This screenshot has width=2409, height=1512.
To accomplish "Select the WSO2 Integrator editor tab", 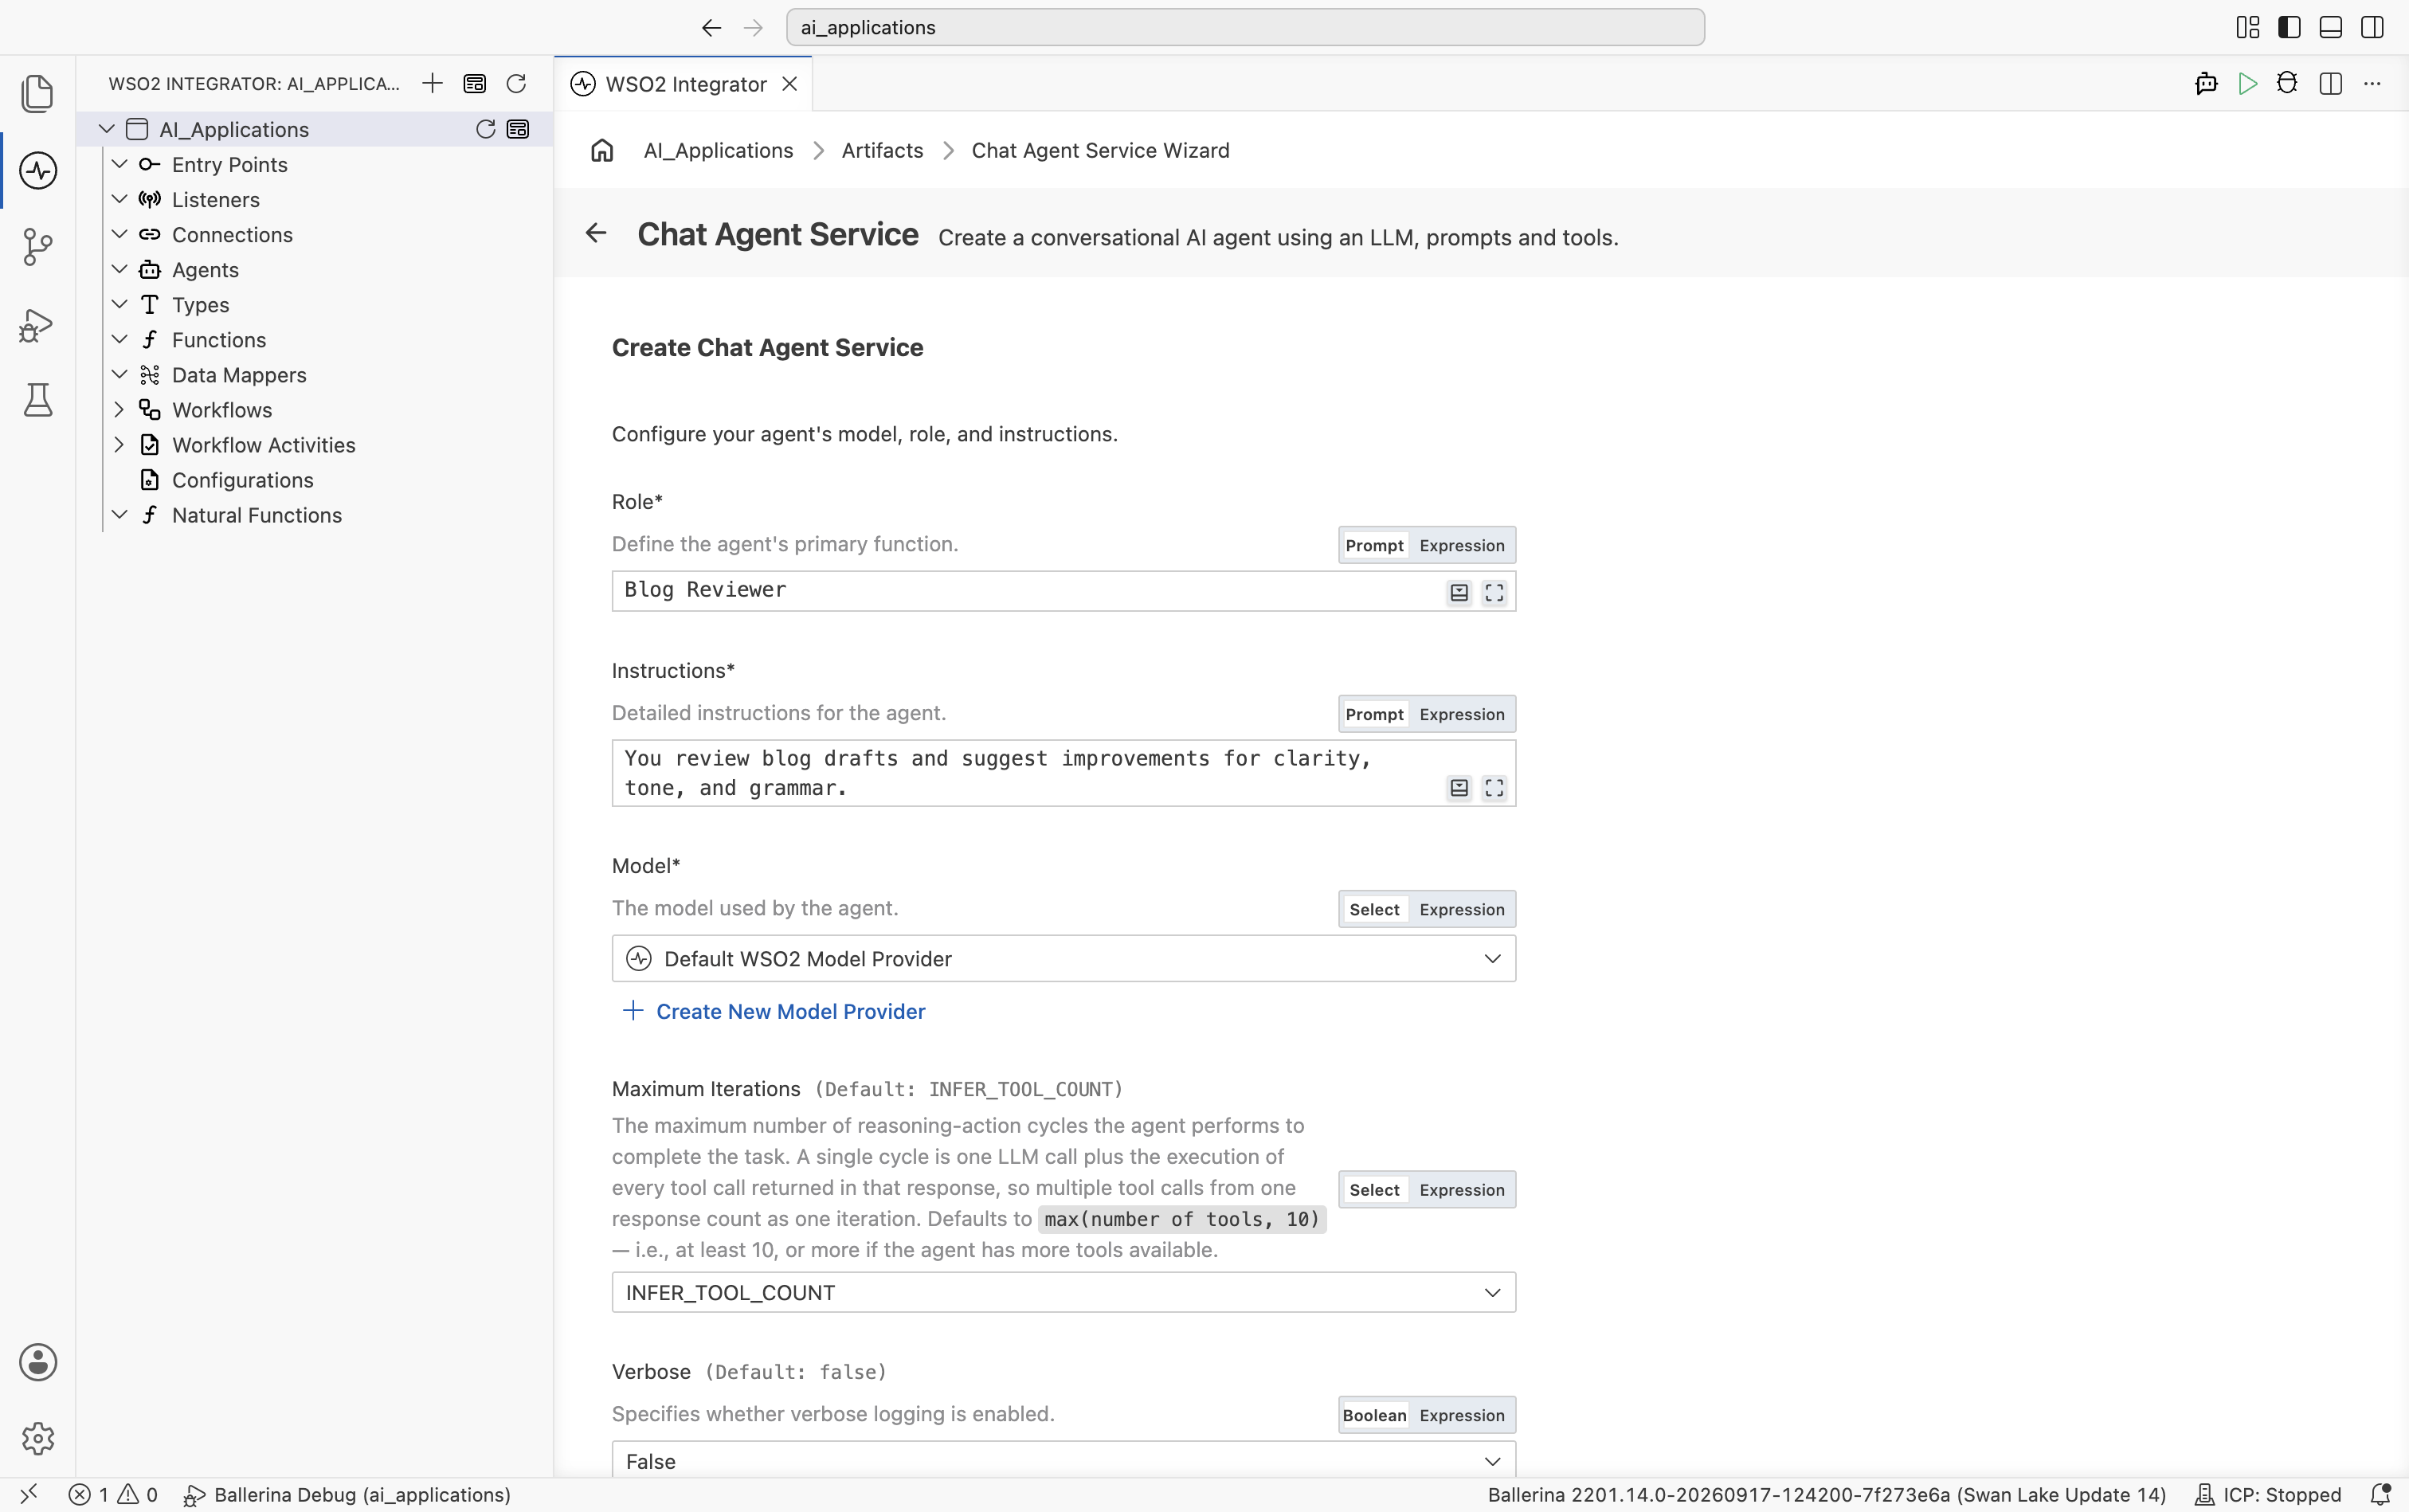I will 684,84.
